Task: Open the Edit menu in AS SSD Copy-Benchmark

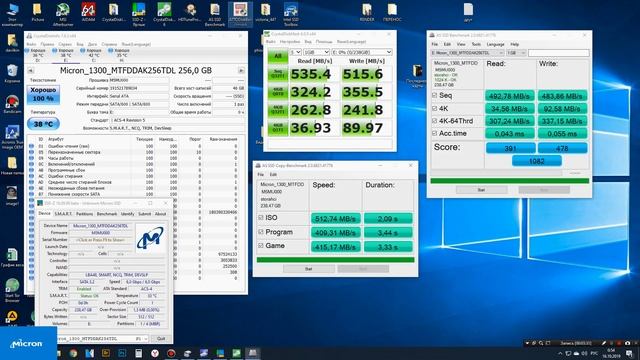Action: [273, 175]
